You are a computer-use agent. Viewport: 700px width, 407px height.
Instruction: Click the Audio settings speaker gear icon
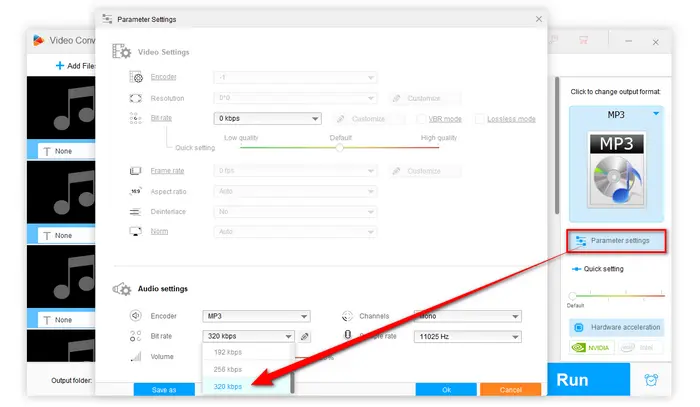(x=121, y=289)
